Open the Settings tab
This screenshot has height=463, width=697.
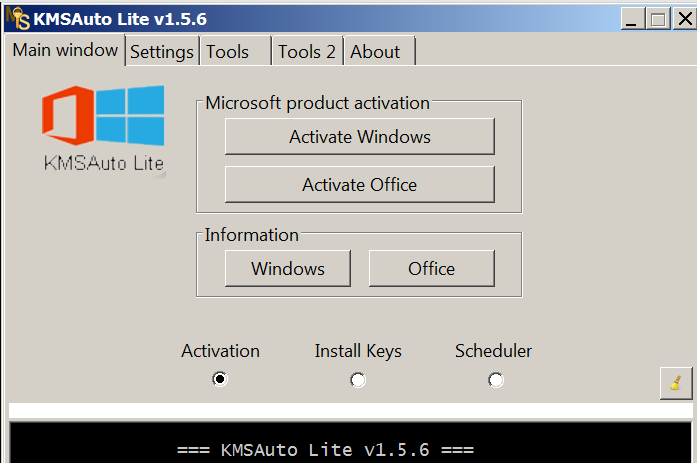coord(162,52)
